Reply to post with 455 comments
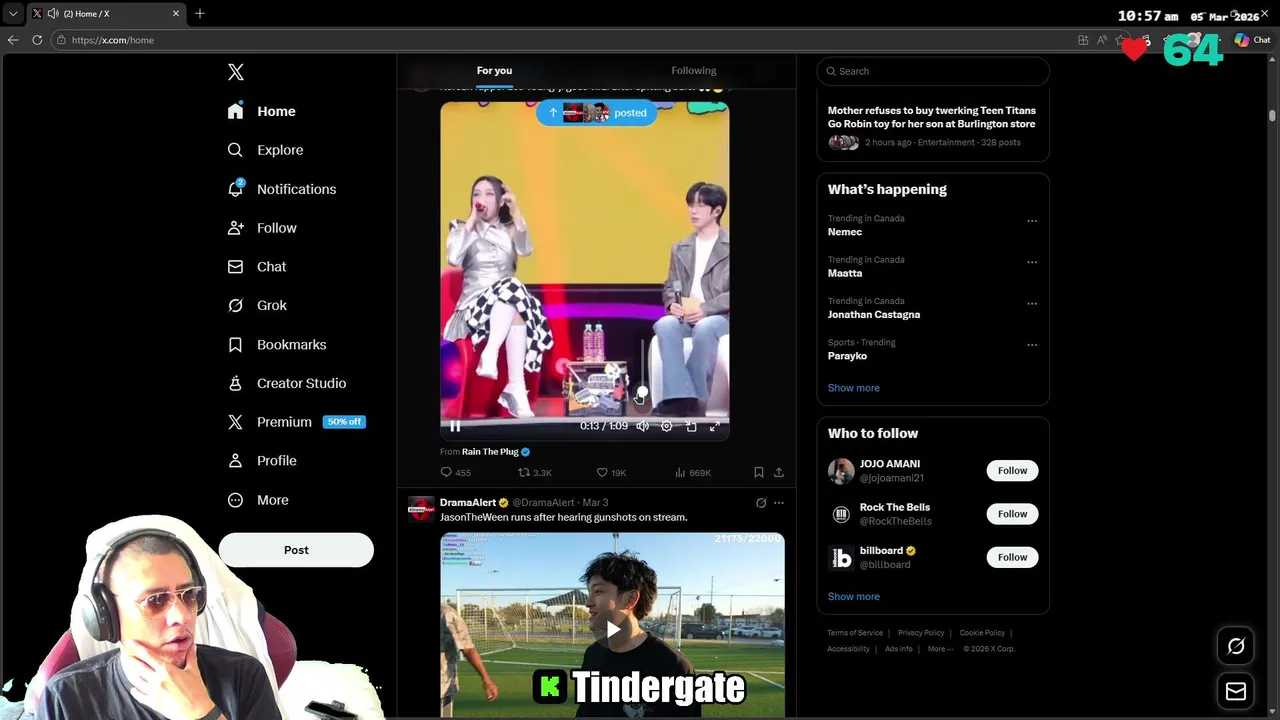 (455, 472)
